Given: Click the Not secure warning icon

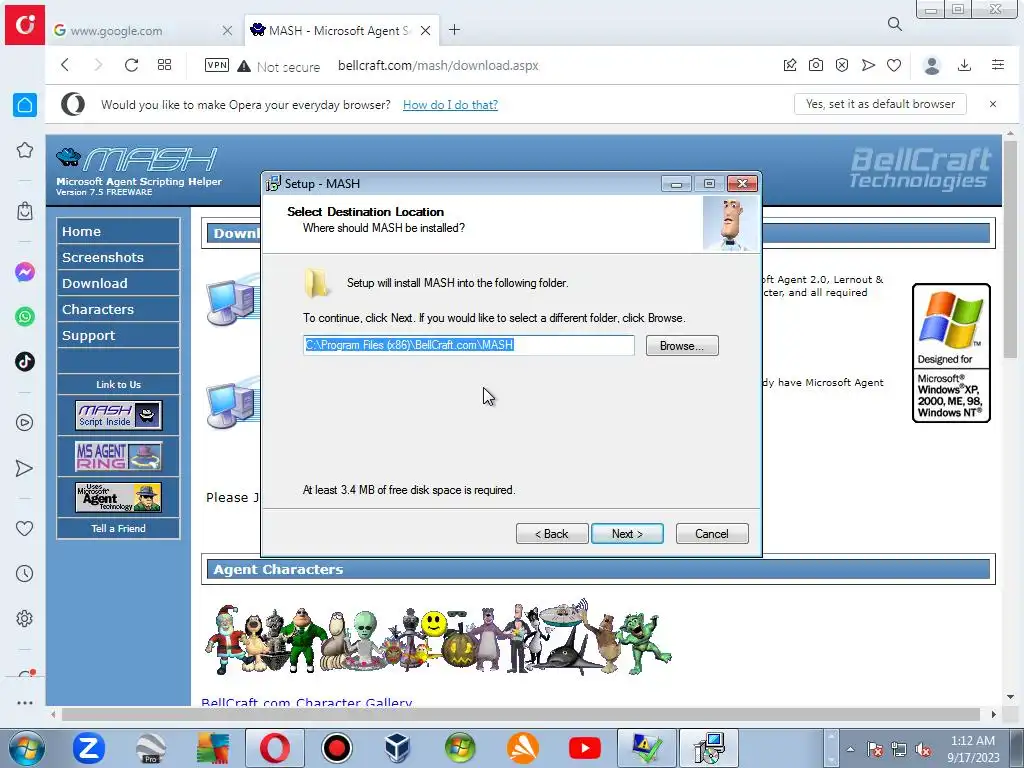Looking at the screenshot, I should point(244,66).
